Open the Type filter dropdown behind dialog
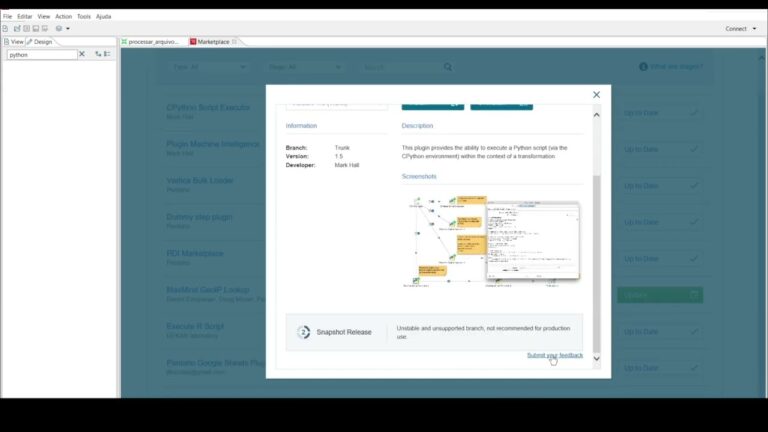This screenshot has width=768, height=432. (209, 67)
